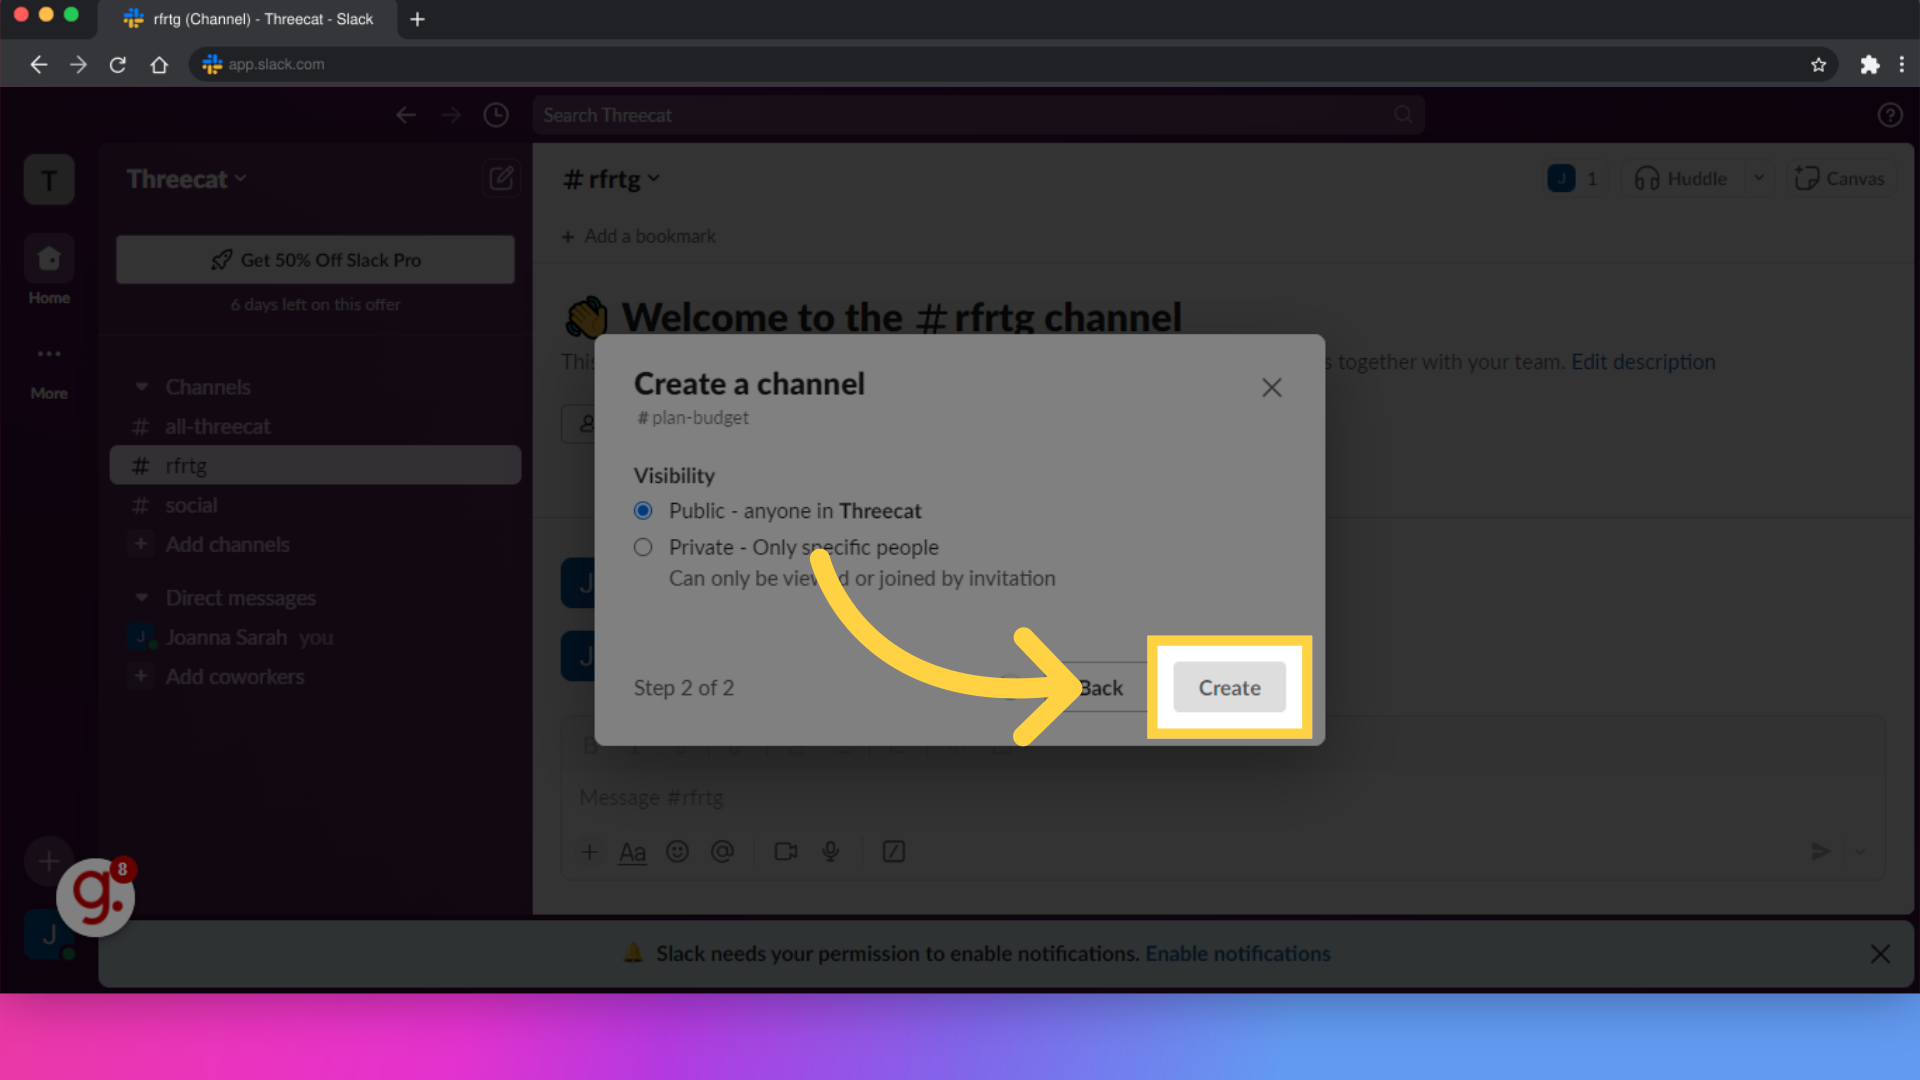
Task: Toggle text formatting Aa icon
Action: 632,852
